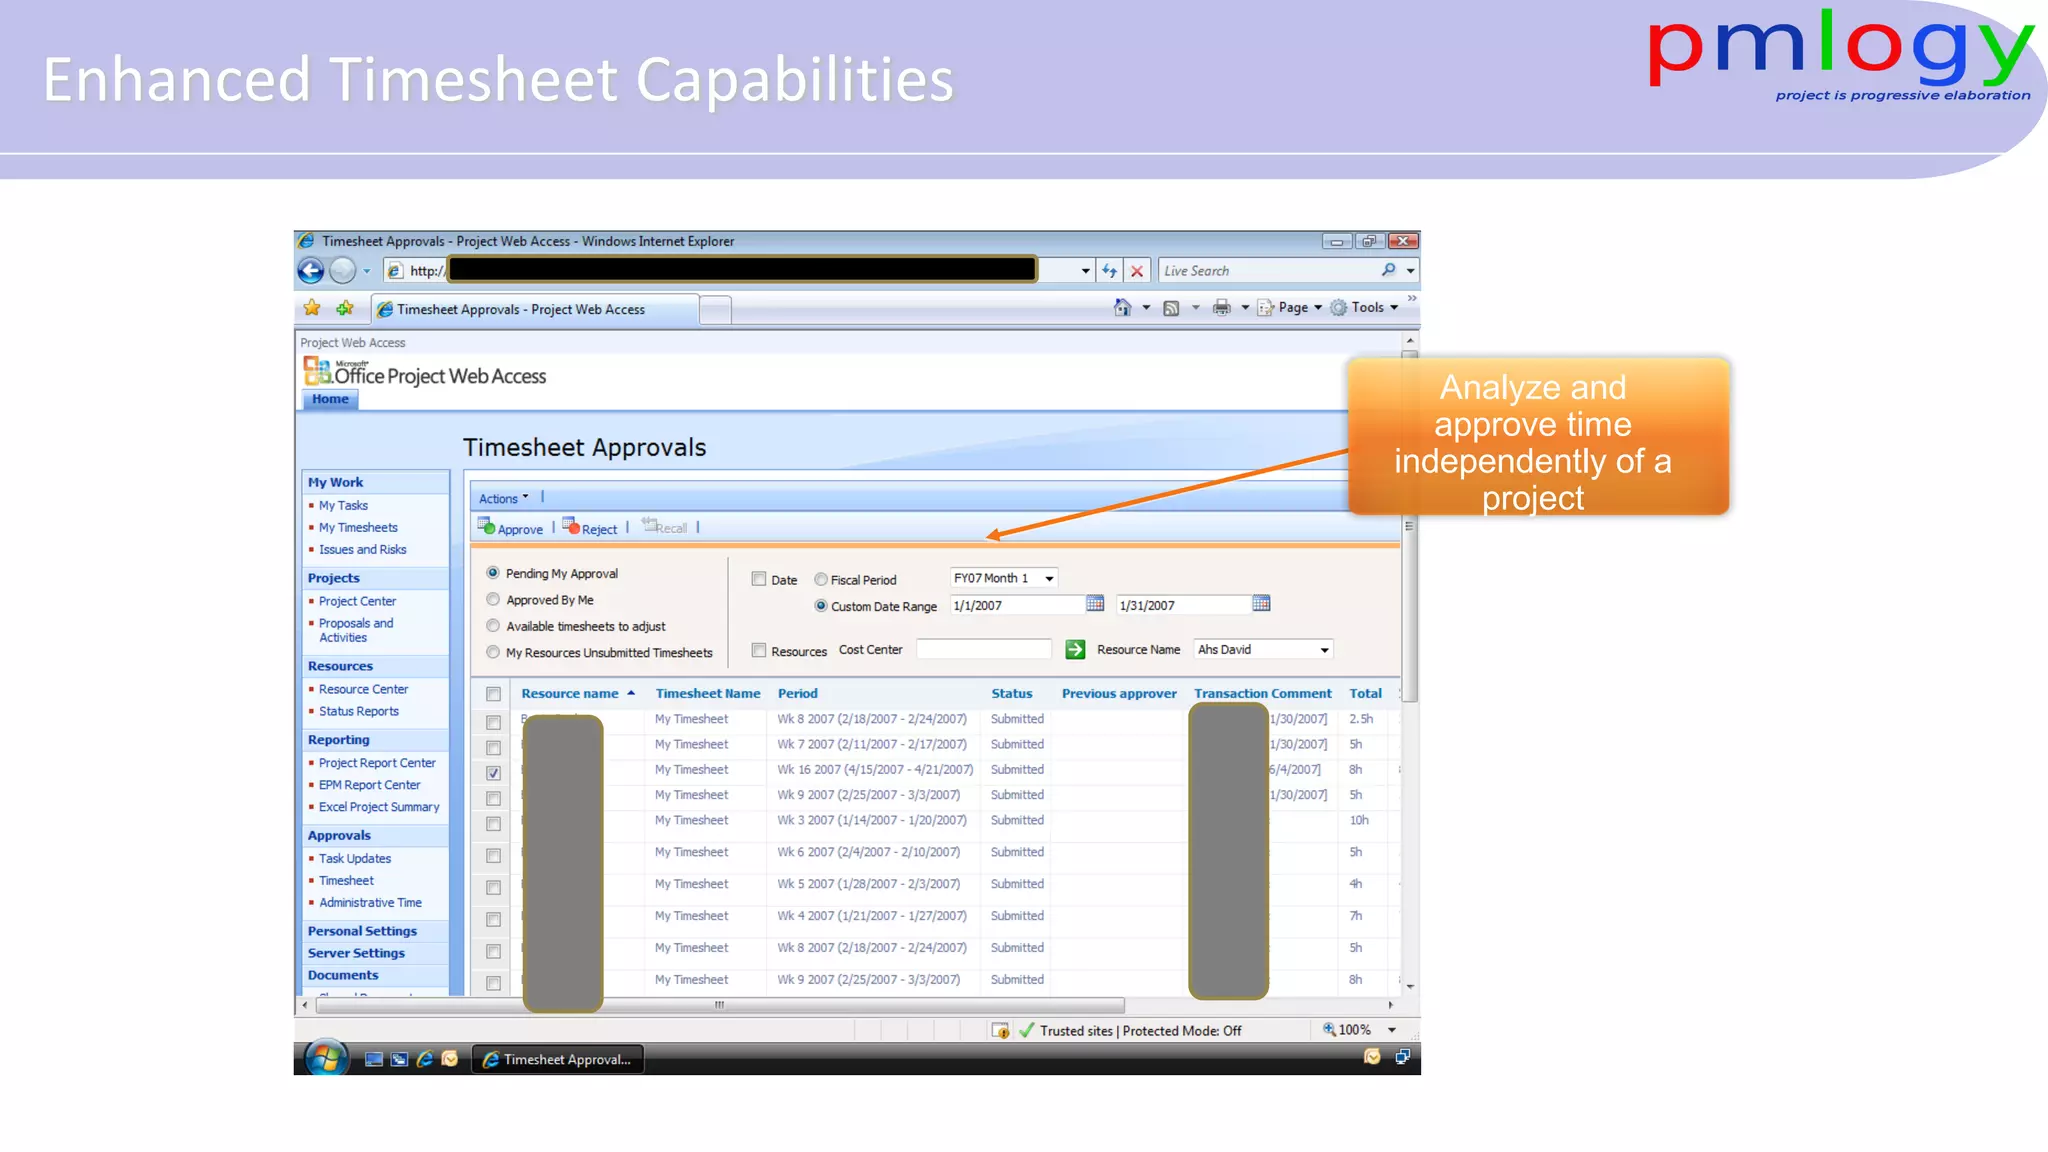Click the Reject timesheet icon
Screen dimensions: 2048x1152
tap(570, 526)
